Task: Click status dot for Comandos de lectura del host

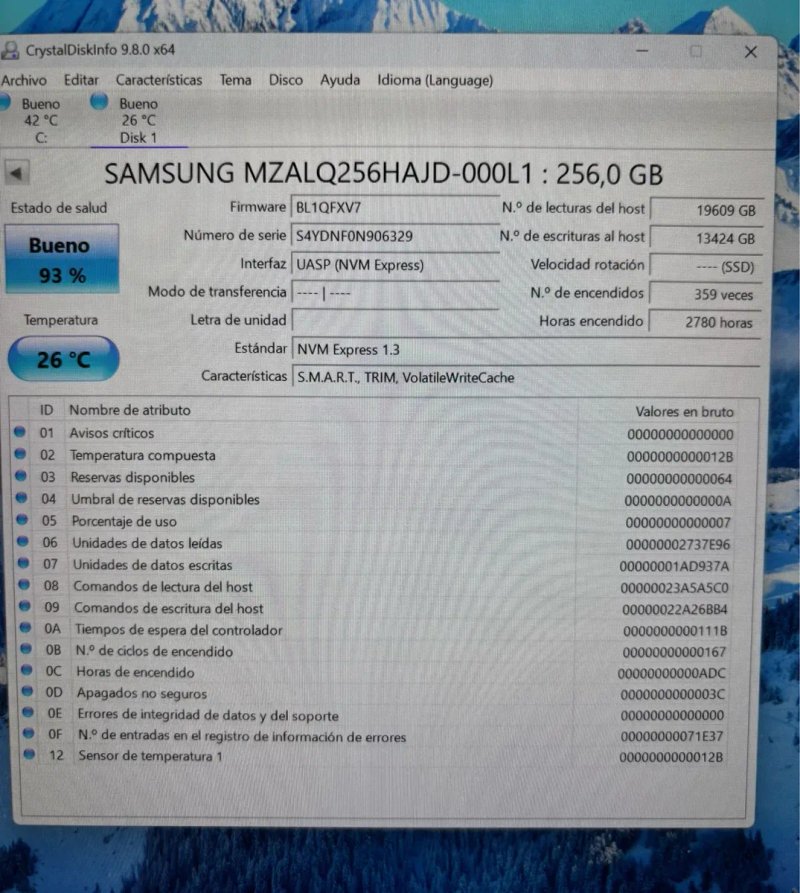Action: 24,585
